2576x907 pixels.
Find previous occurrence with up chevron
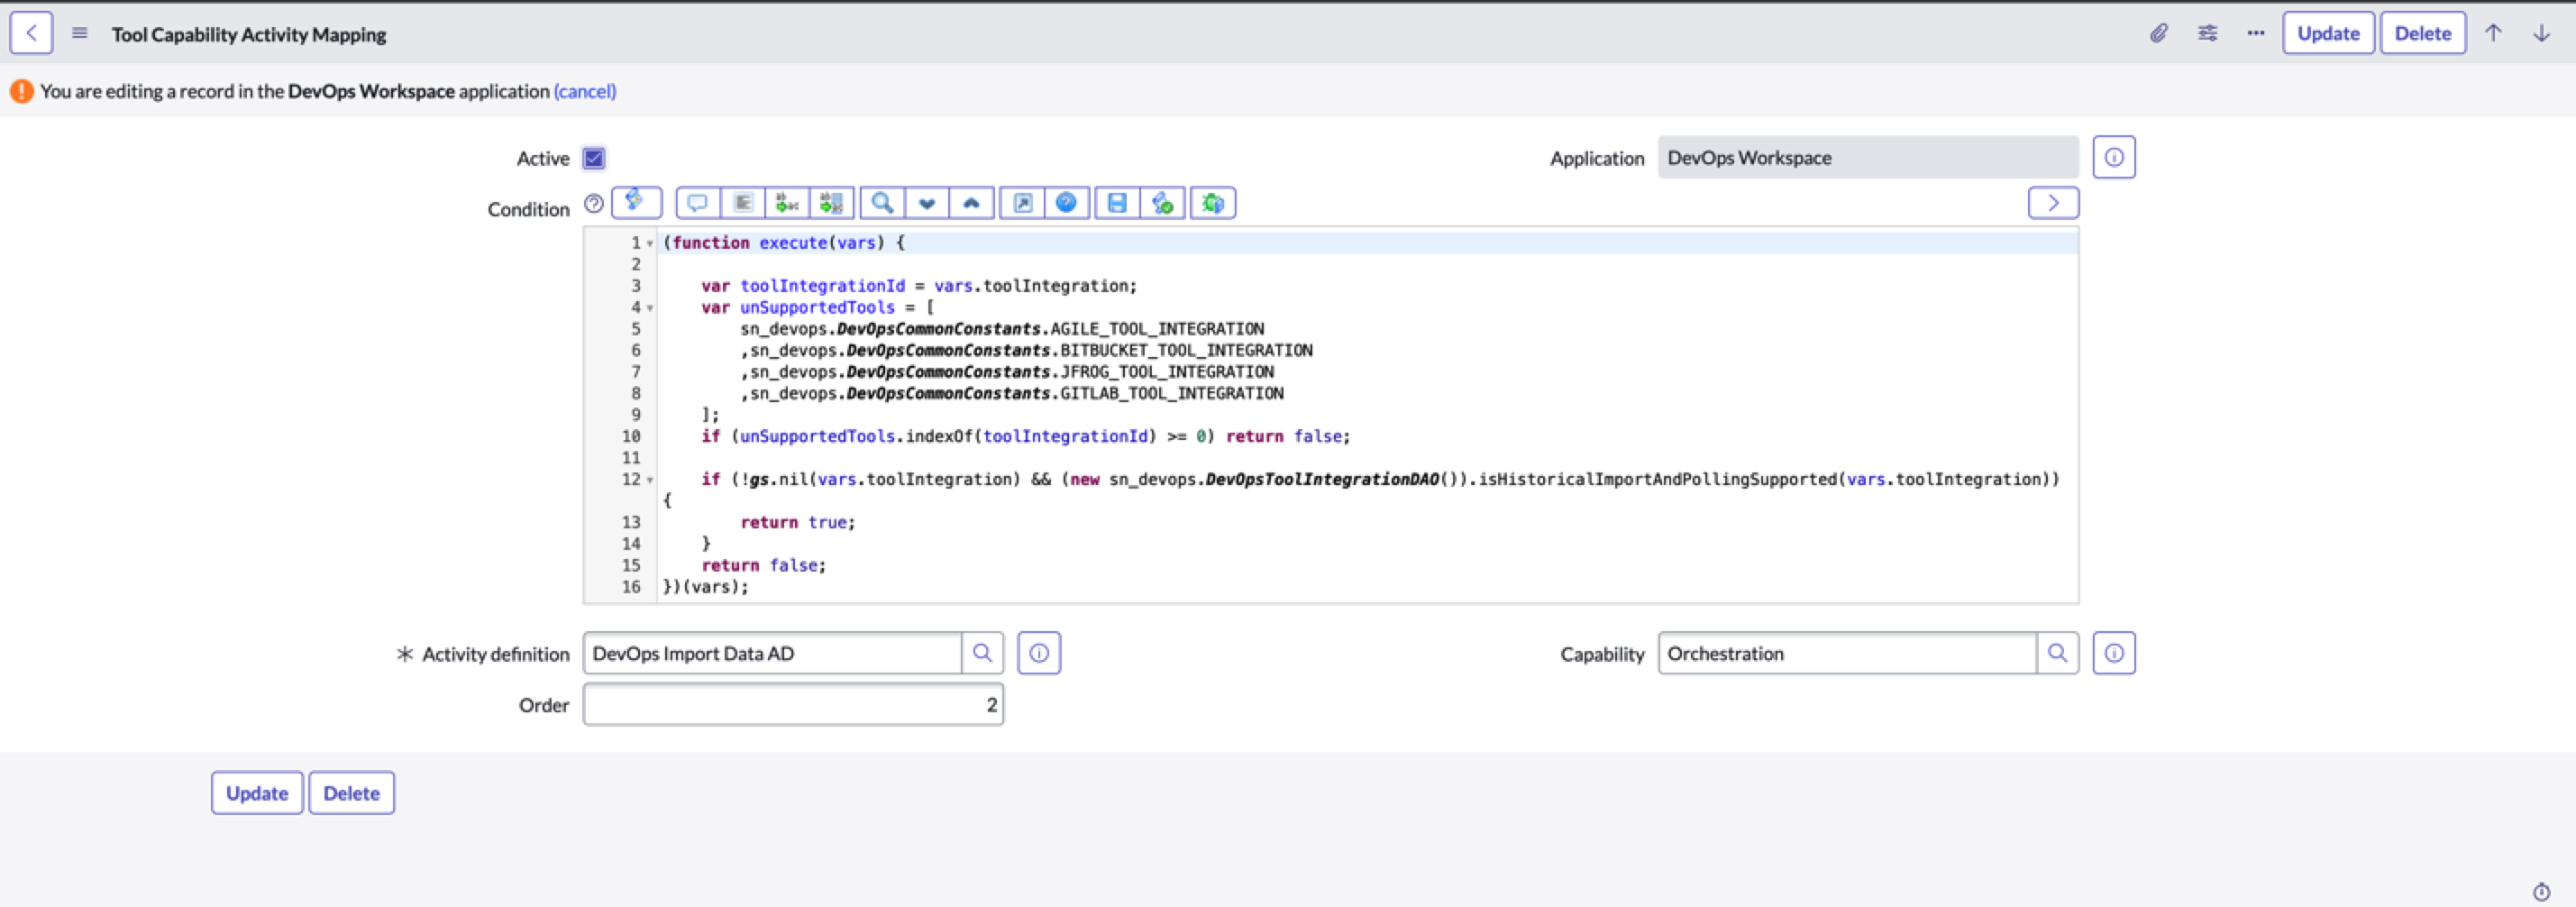tap(971, 203)
